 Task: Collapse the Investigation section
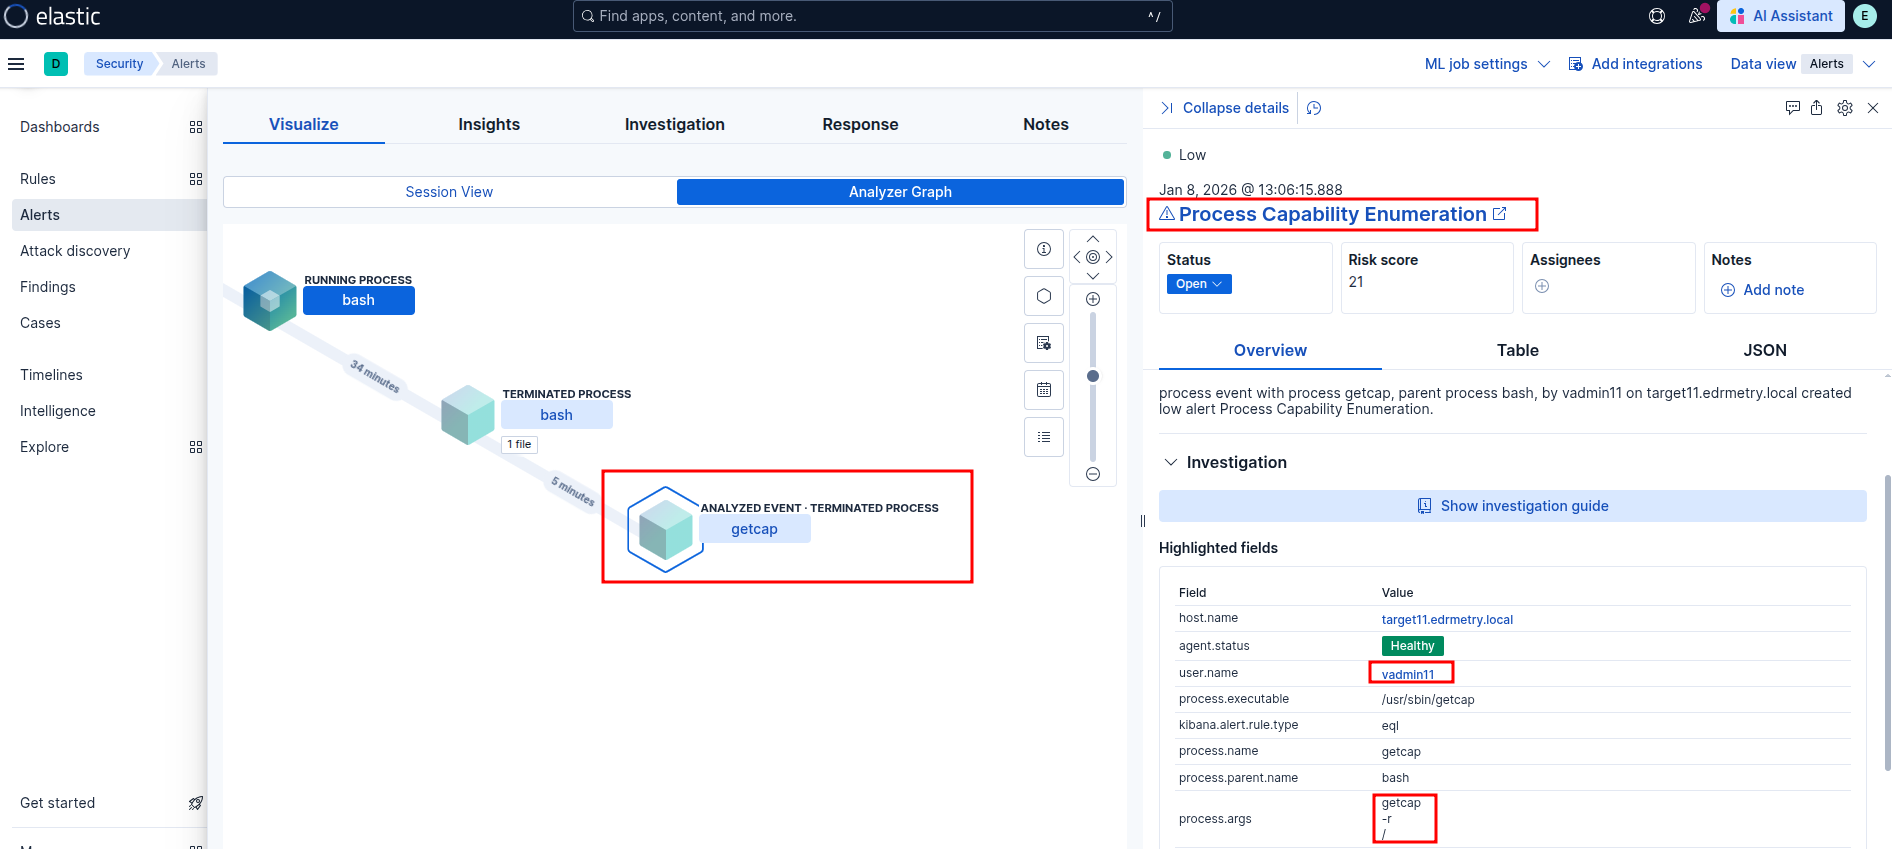1171,462
